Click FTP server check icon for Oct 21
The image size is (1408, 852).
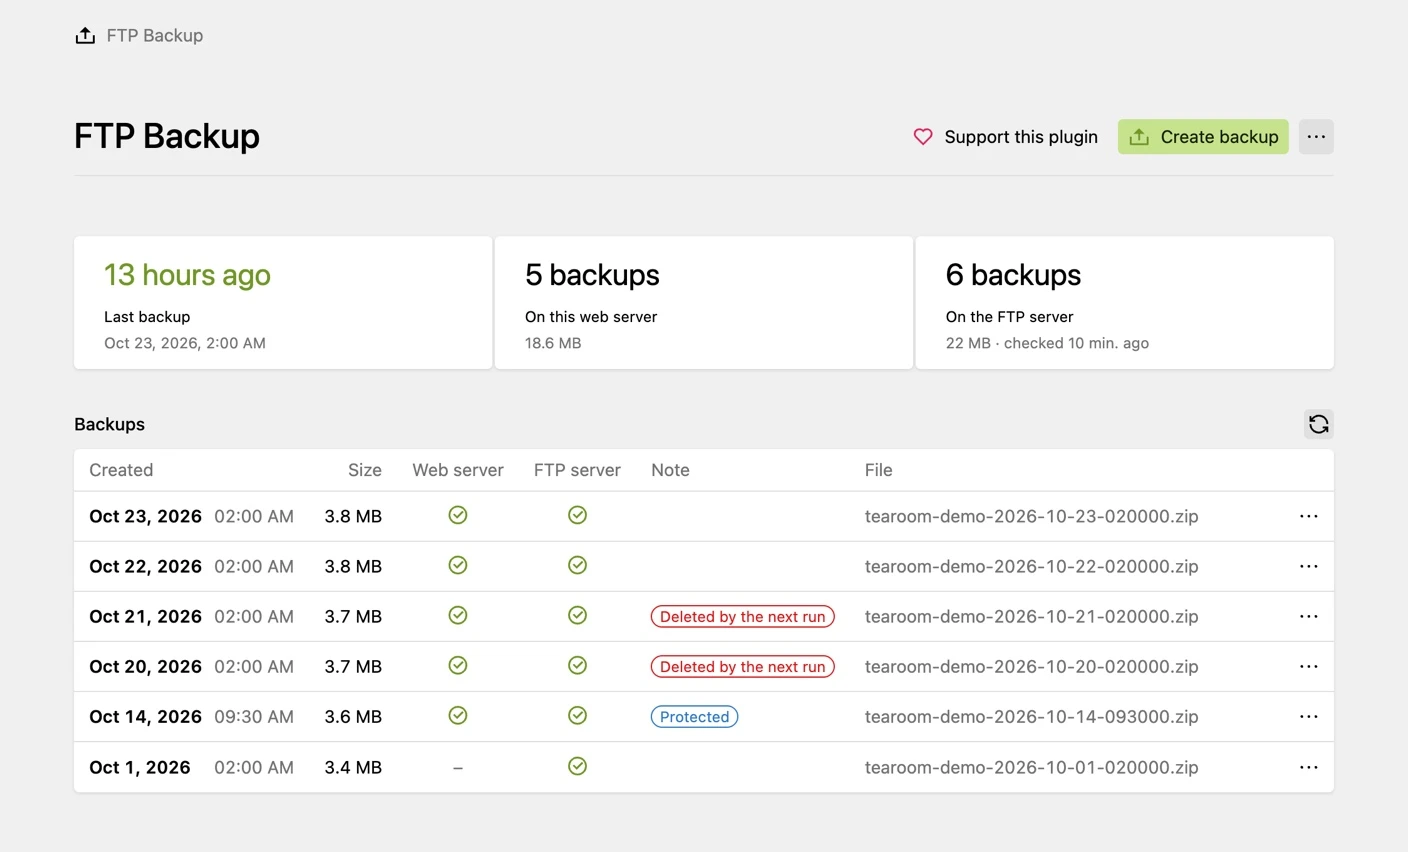(577, 615)
